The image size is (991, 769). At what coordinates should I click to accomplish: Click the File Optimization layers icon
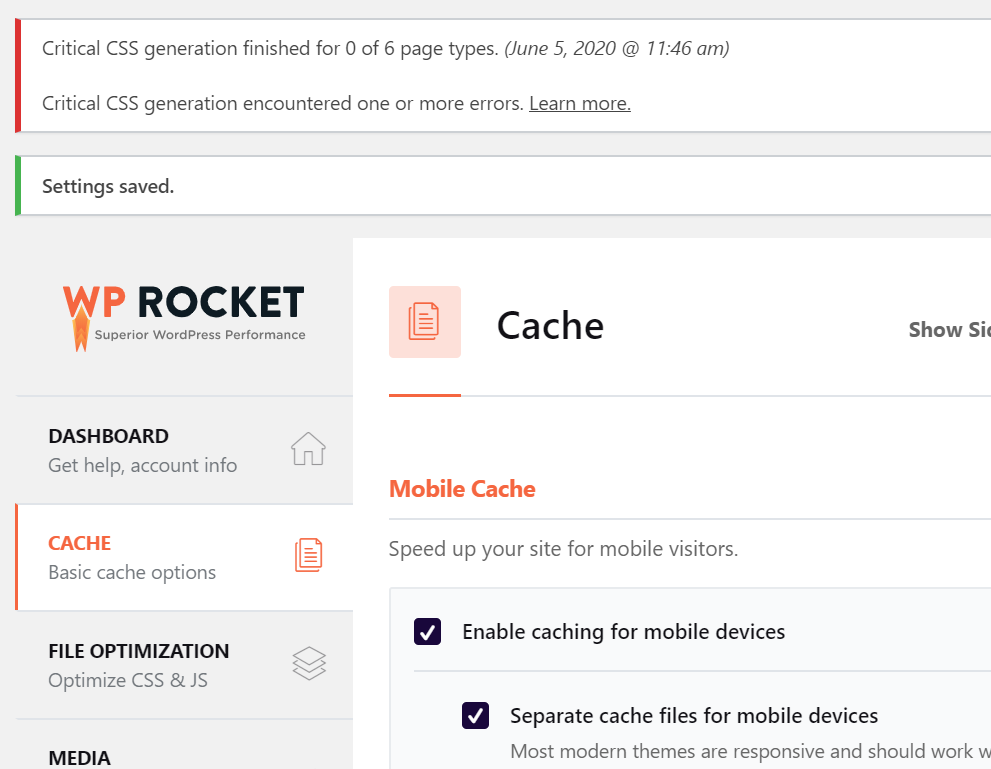click(x=308, y=662)
